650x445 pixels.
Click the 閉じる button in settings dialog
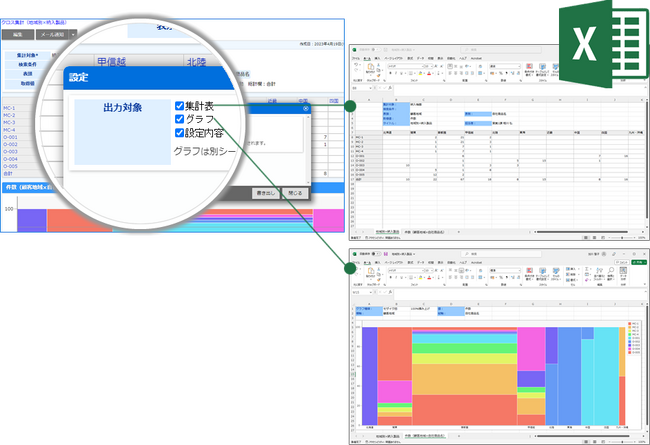pos(295,193)
